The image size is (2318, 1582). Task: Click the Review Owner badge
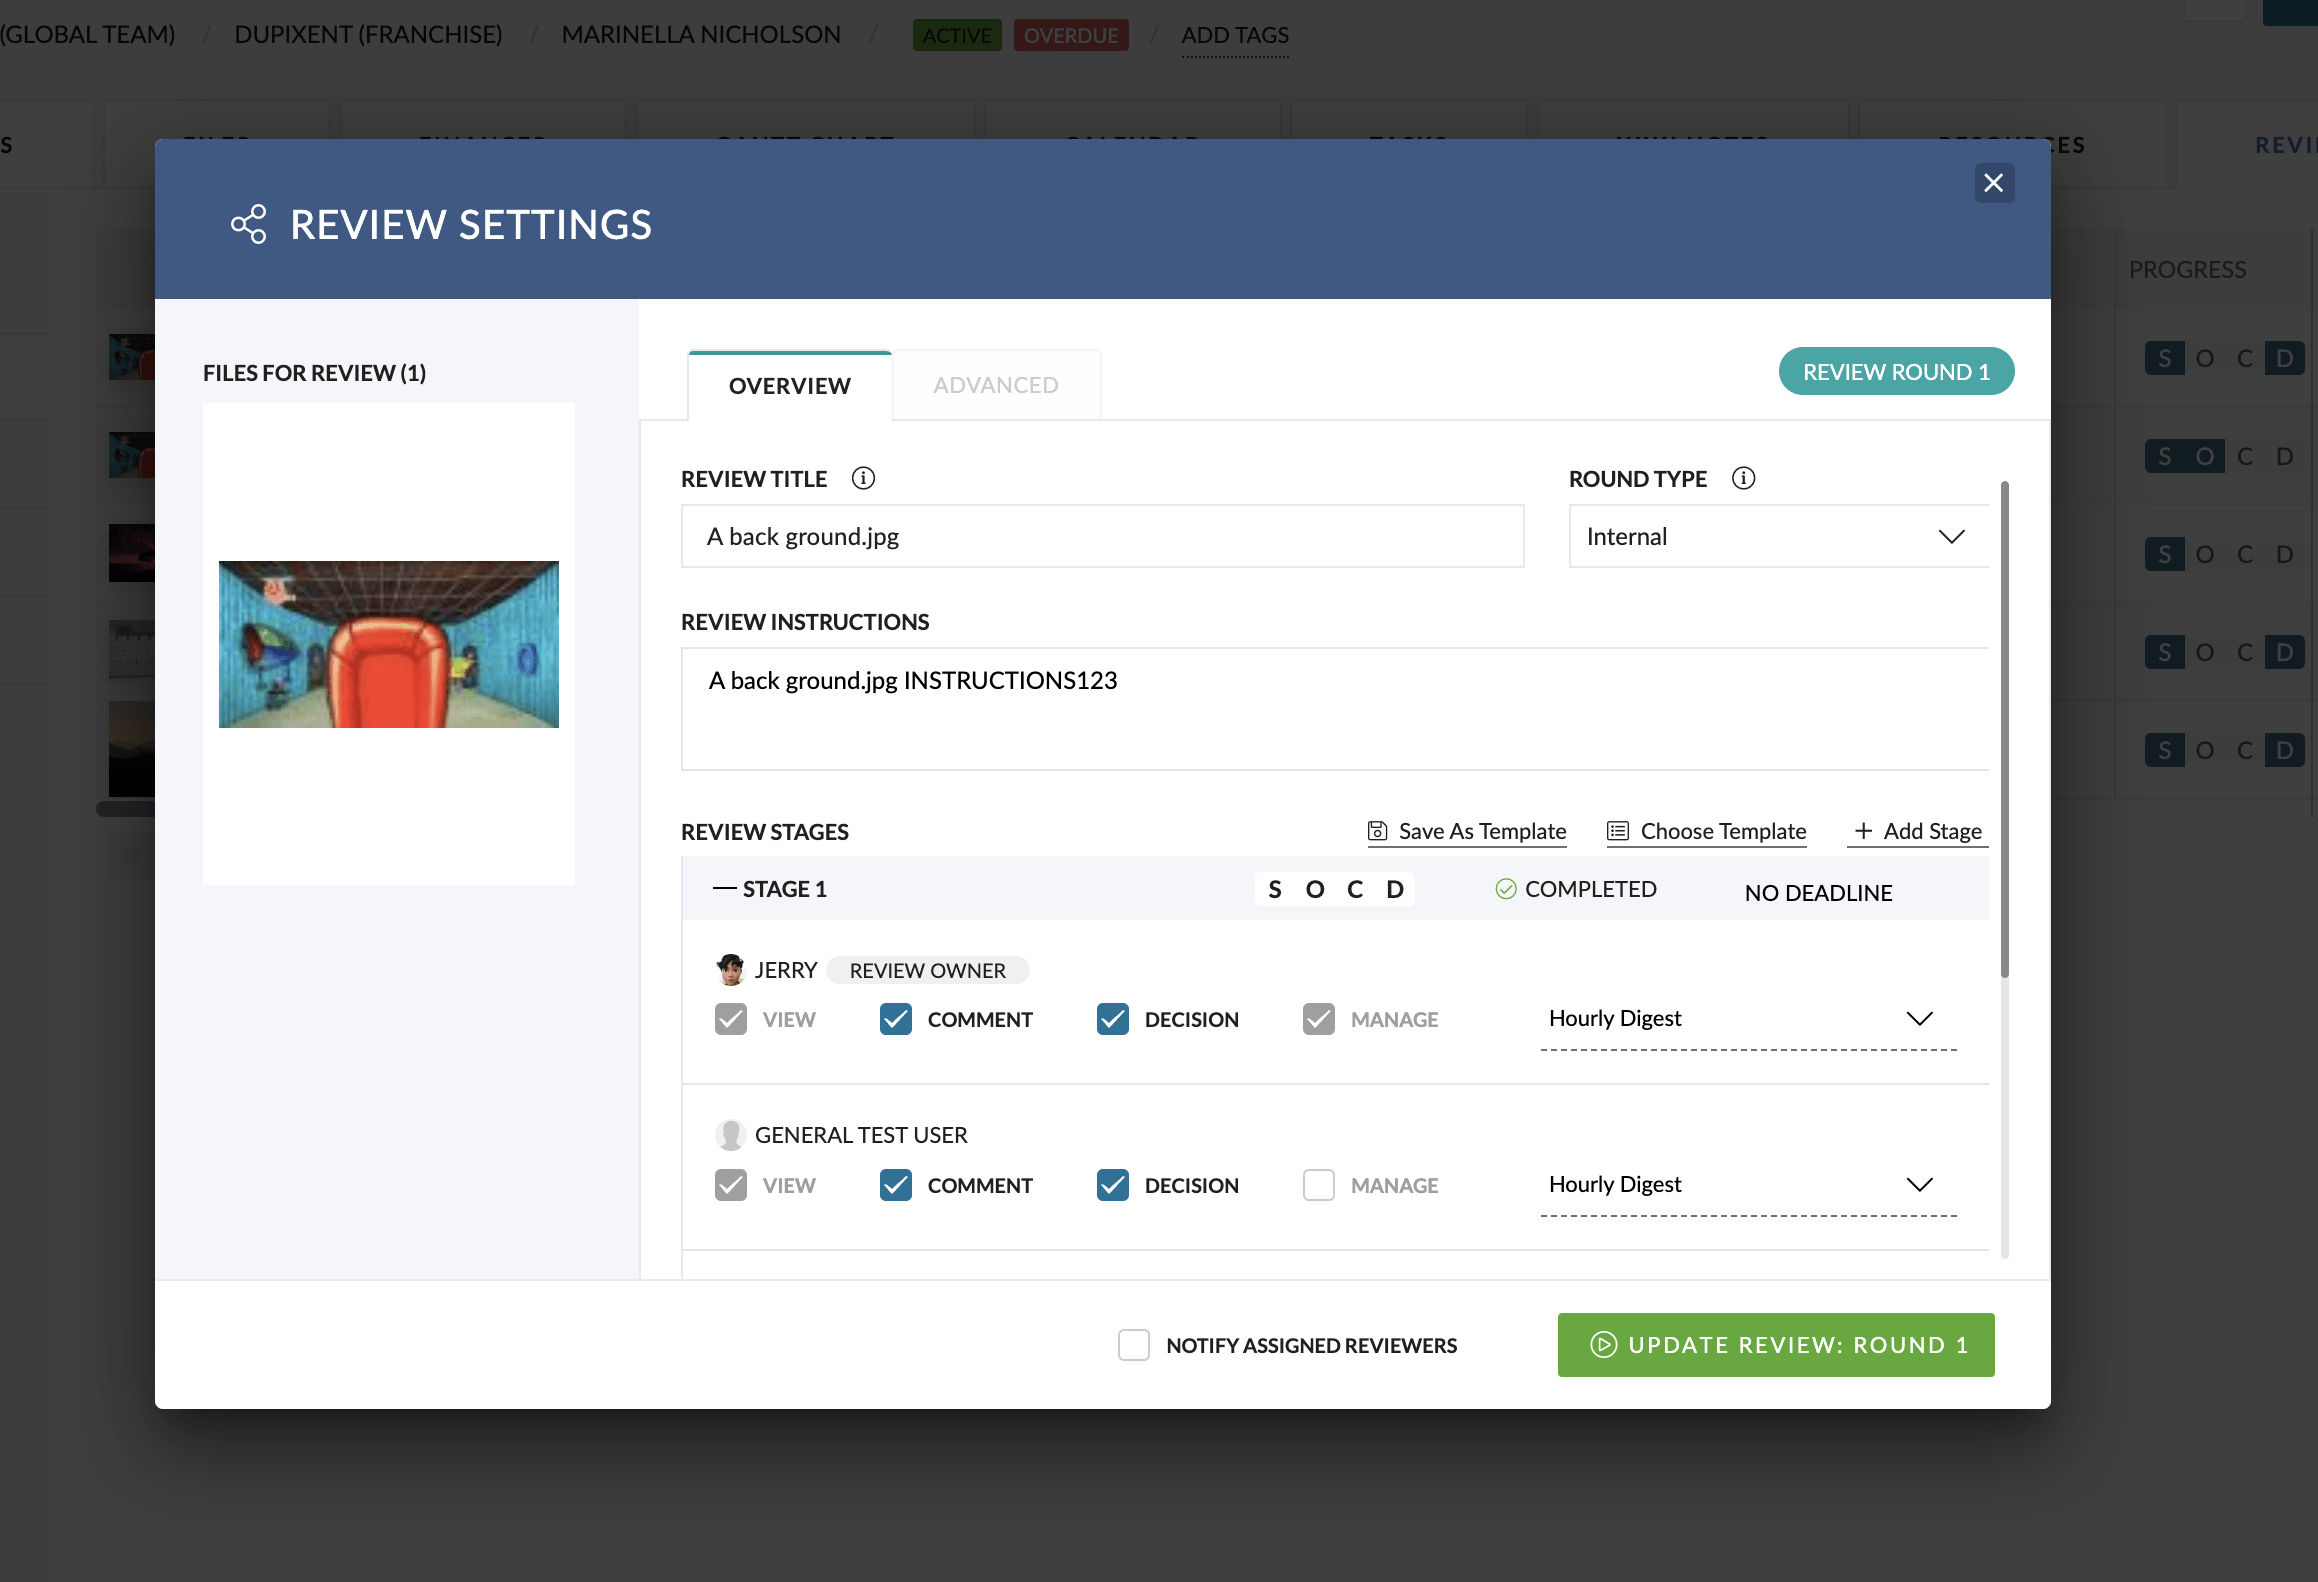[927, 970]
